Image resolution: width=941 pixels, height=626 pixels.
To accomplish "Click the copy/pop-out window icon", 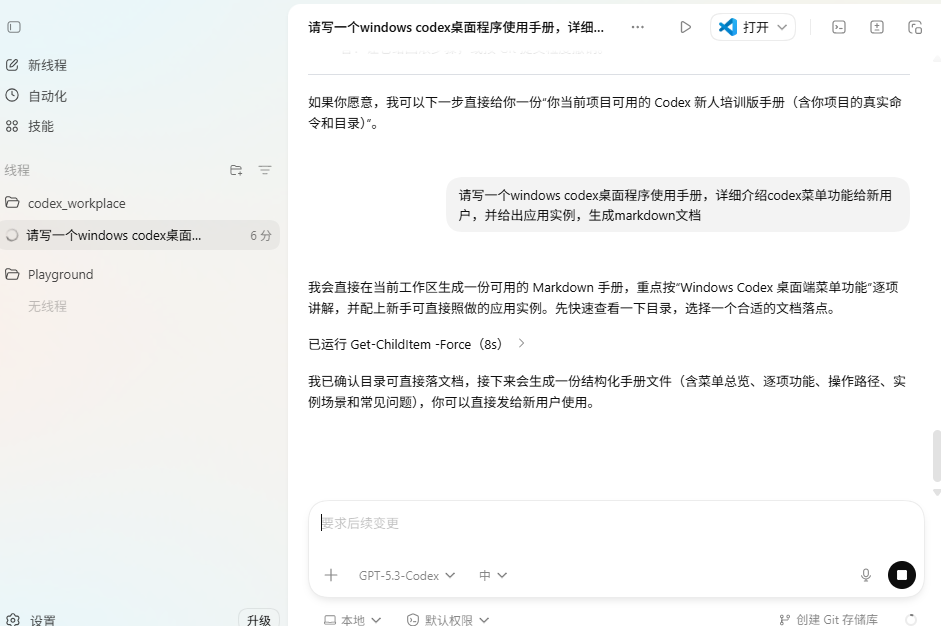I will point(915,27).
